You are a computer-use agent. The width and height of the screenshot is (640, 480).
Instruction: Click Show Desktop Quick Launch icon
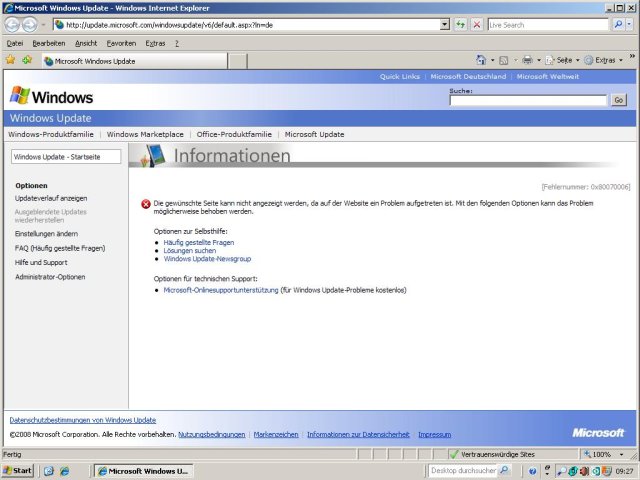click(49, 471)
